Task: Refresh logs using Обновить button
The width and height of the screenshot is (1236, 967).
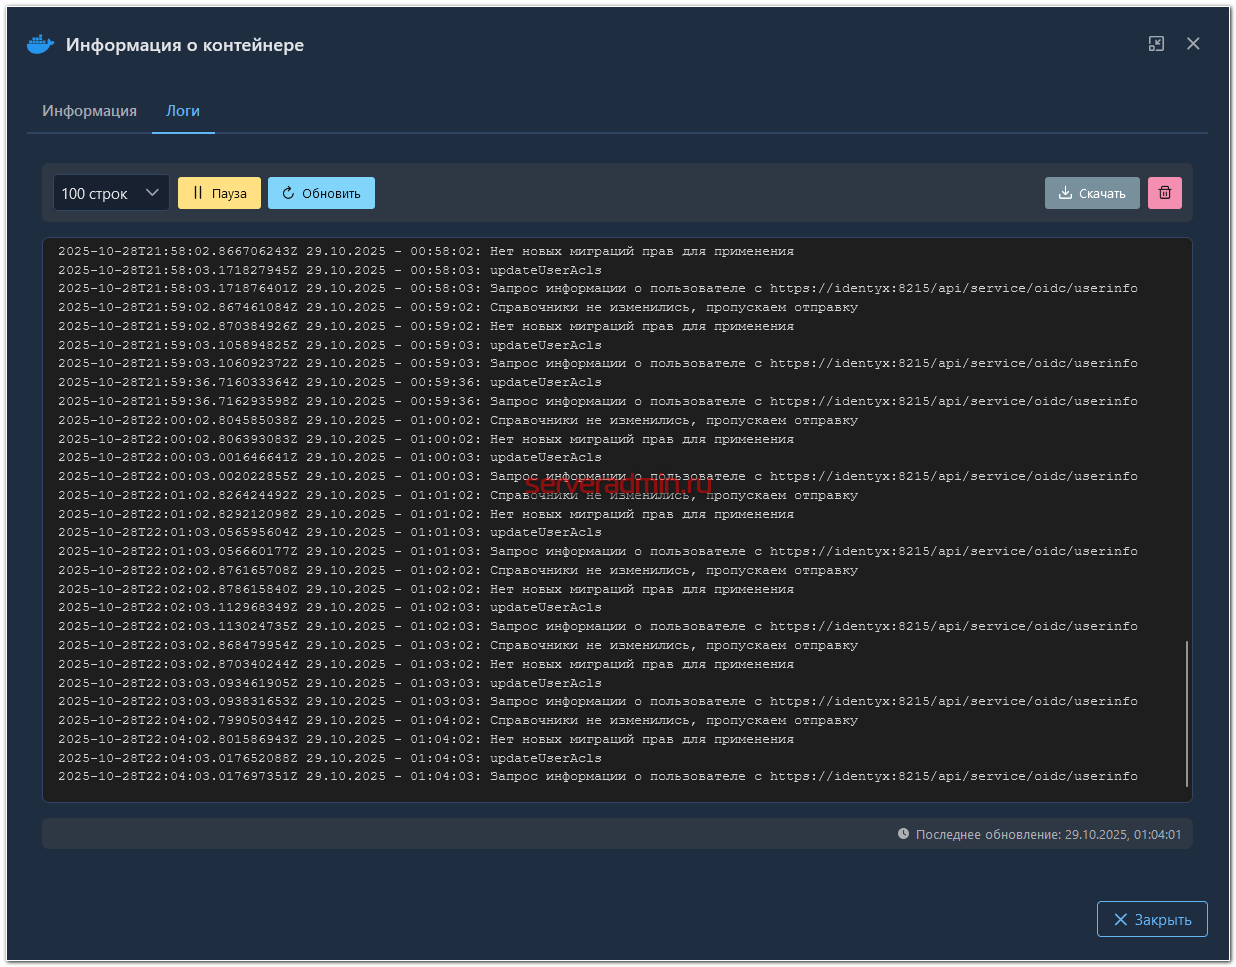Action: click(321, 193)
